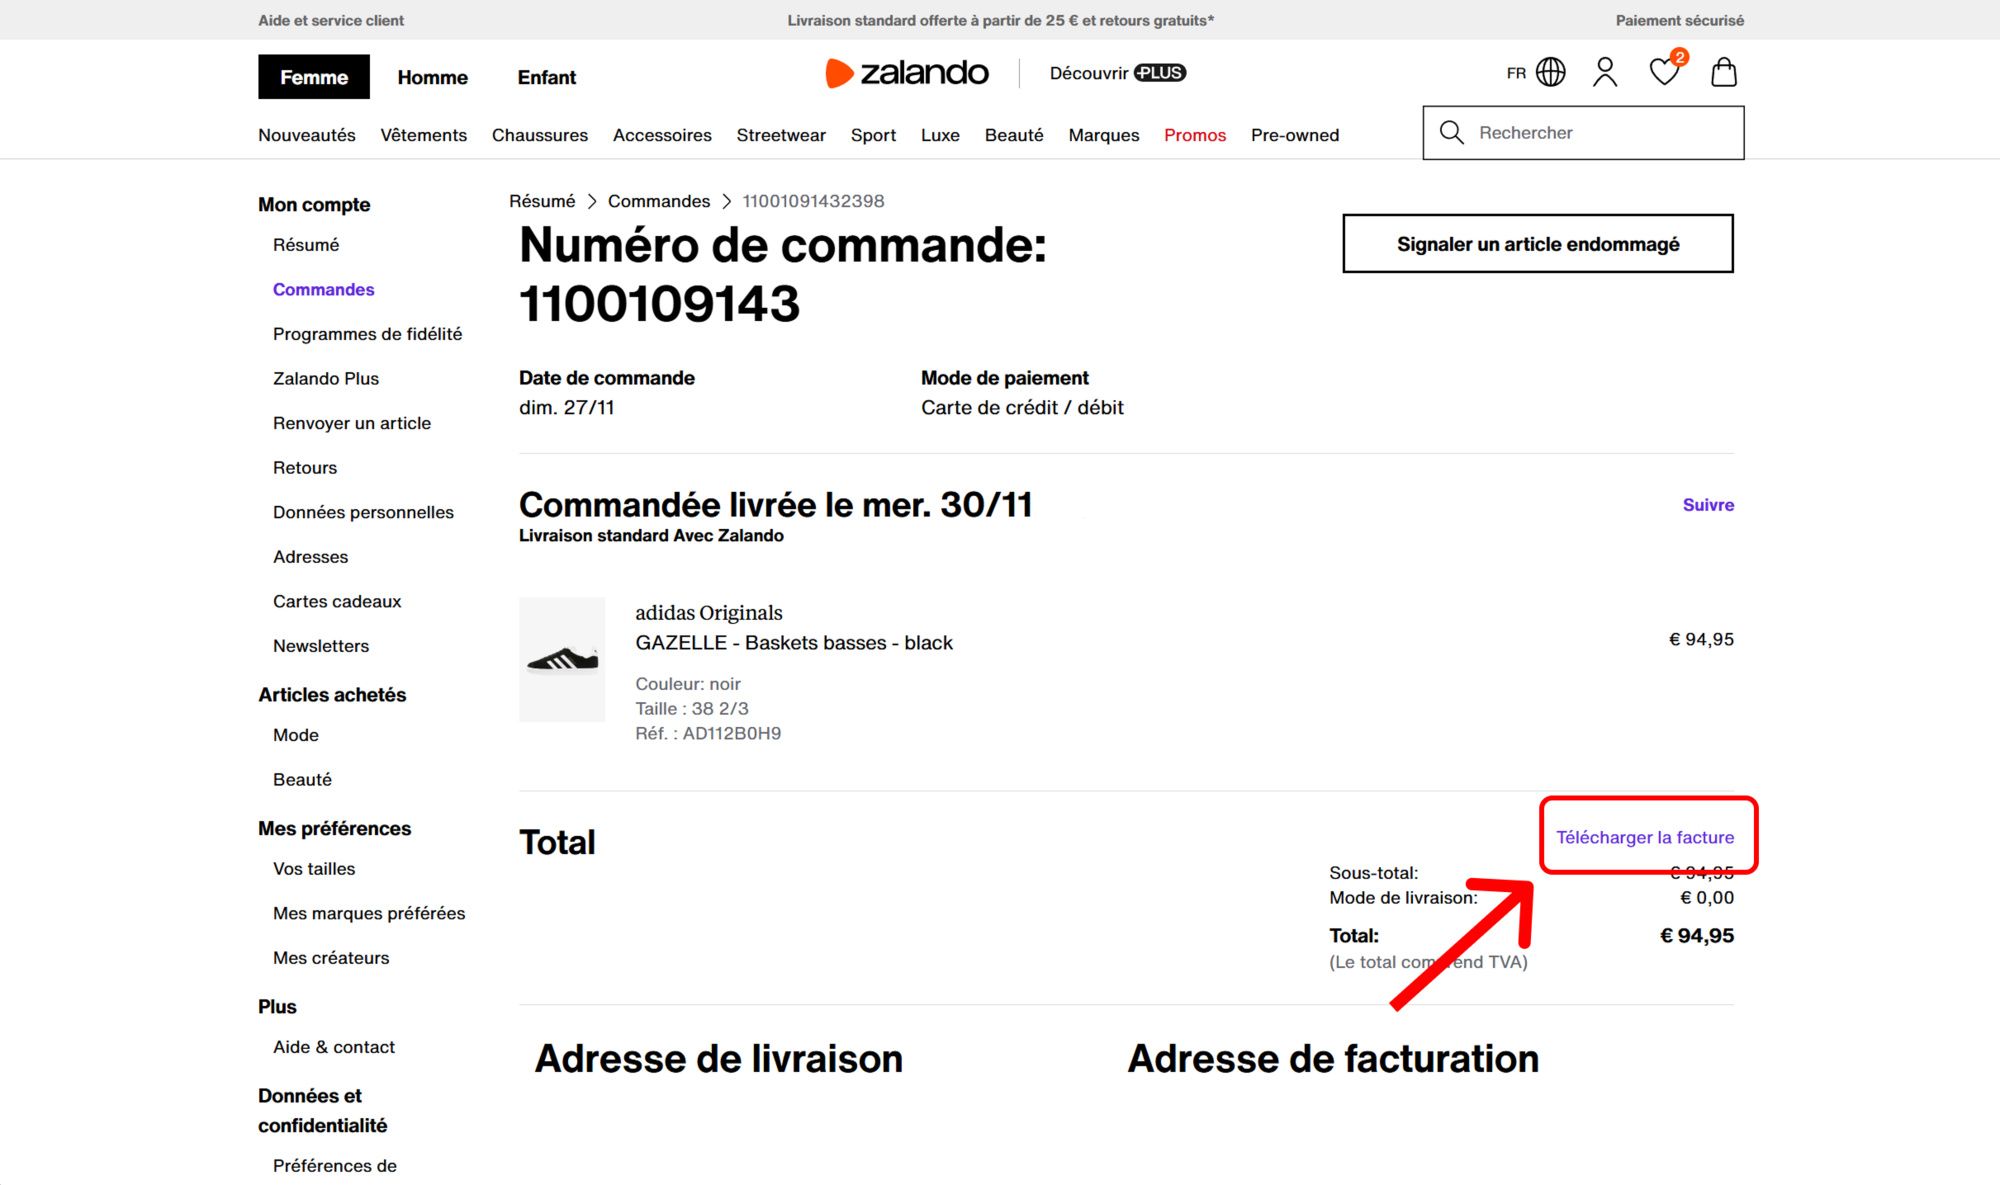
Task: Open Programmes de fidélité
Action: pyautogui.click(x=367, y=334)
